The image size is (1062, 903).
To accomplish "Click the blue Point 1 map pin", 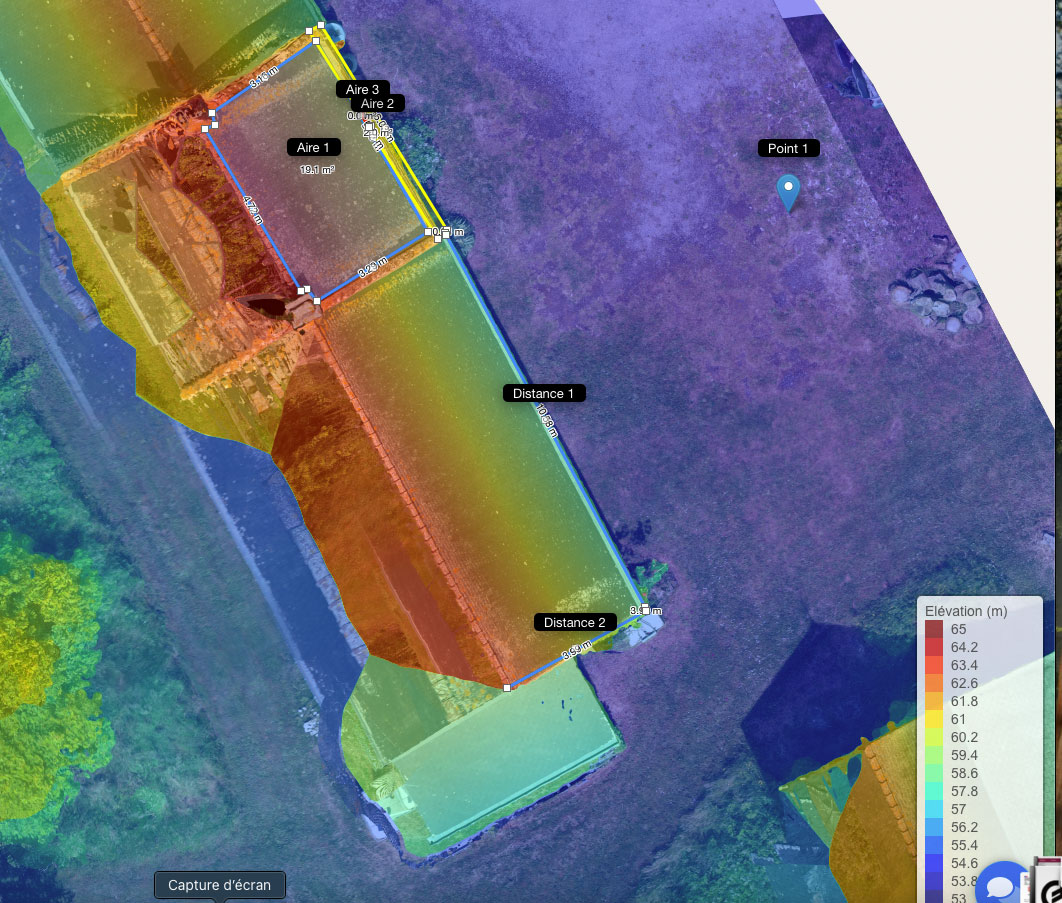I will [x=789, y=190].
